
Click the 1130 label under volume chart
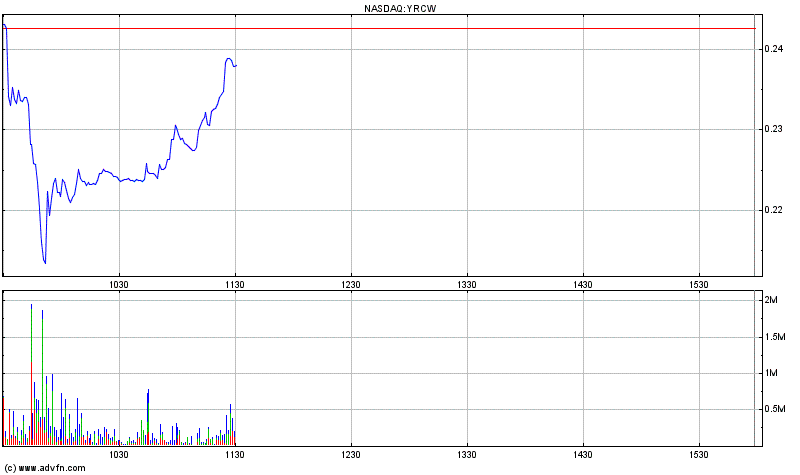tap(235, 455)
